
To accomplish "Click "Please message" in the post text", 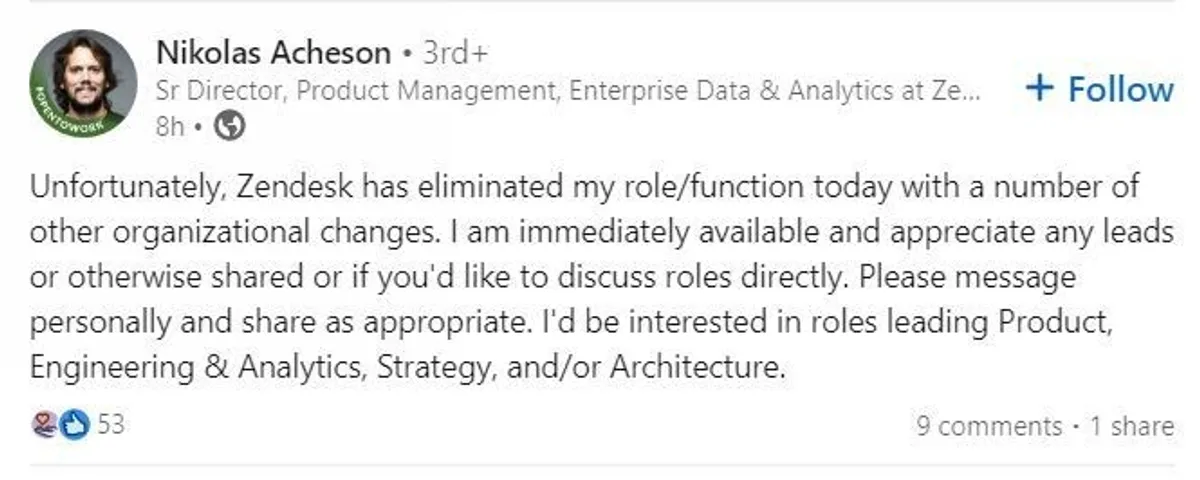I will click(x=965, y=276).
